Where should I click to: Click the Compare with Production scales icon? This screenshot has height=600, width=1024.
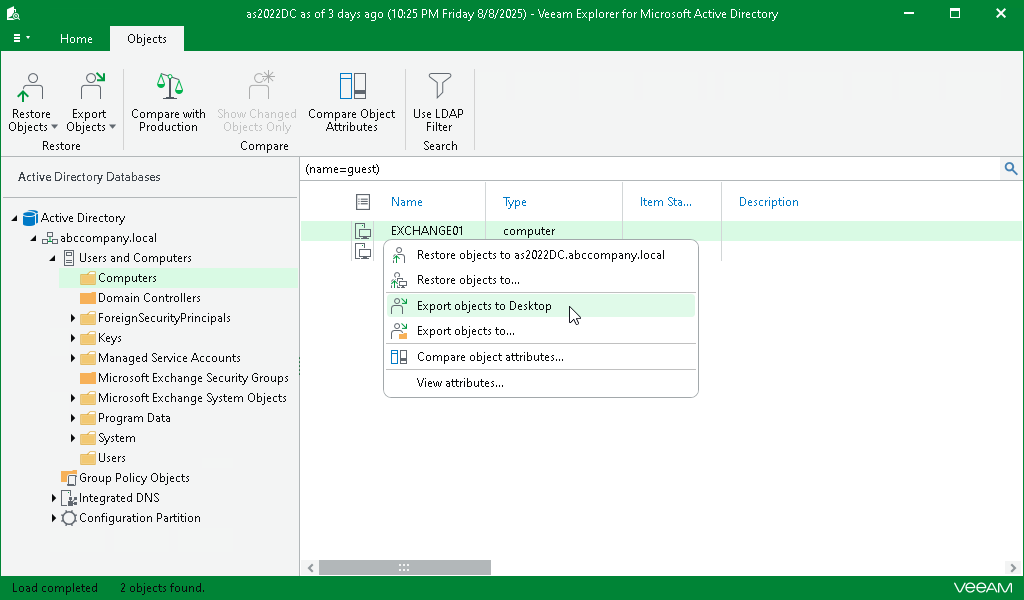click(169, 86)
